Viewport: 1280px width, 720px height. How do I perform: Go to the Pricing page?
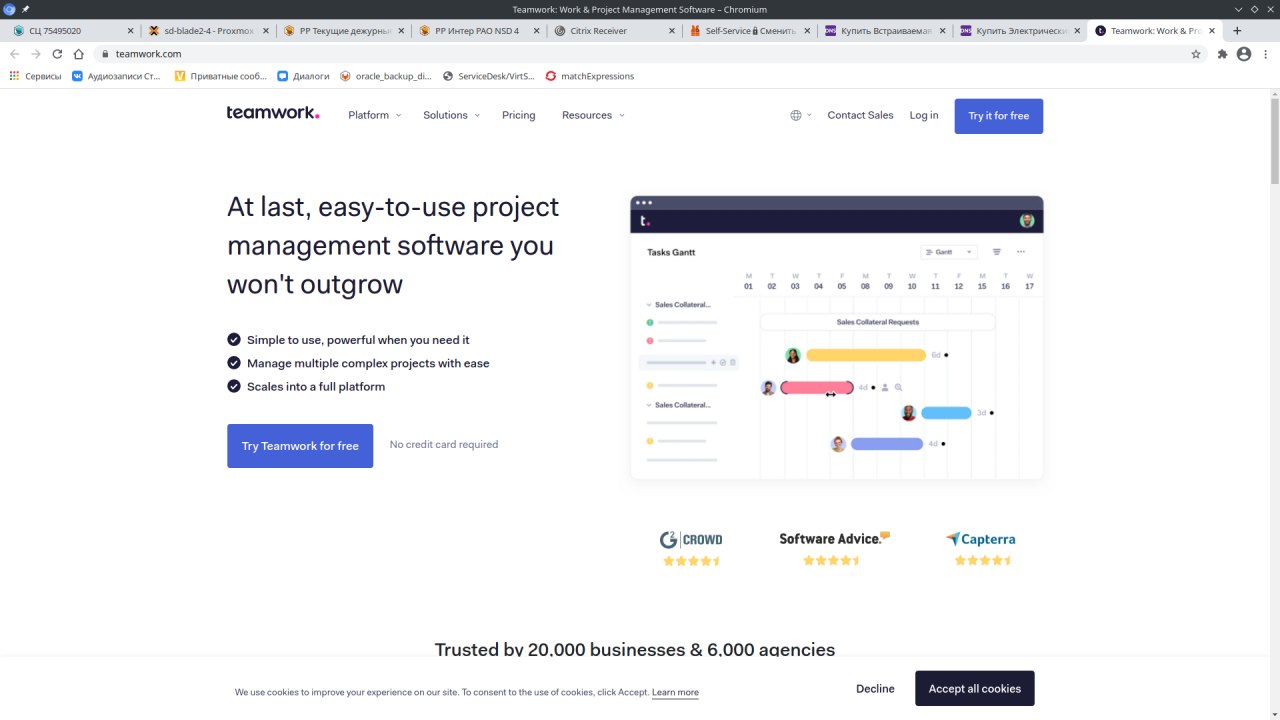point(518,115)
